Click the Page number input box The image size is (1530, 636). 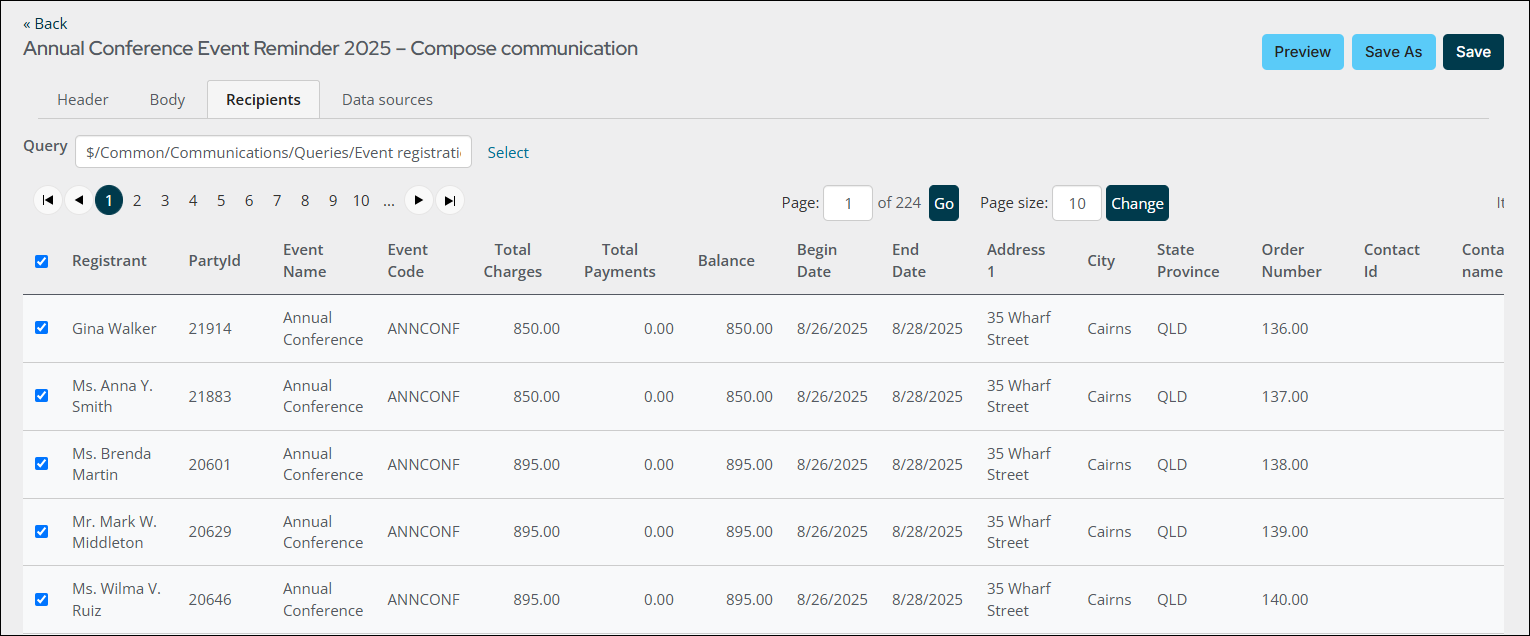point(847,203)
